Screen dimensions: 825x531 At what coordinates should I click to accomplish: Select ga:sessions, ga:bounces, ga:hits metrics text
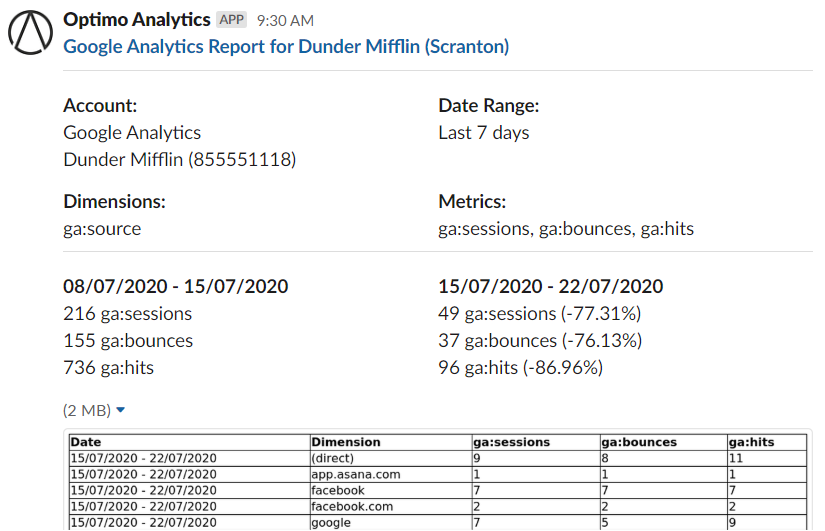tap(566, 228)
